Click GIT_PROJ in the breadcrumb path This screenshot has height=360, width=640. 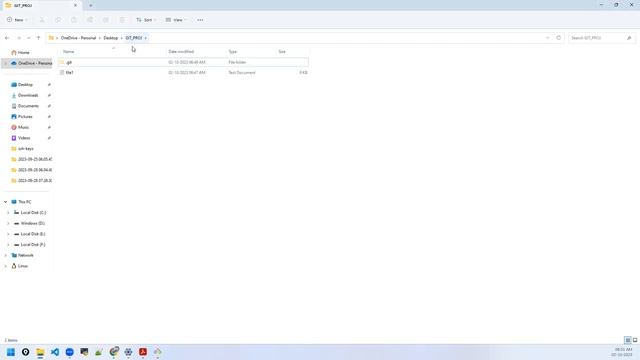pyautogui.click(x=134, y=38)
